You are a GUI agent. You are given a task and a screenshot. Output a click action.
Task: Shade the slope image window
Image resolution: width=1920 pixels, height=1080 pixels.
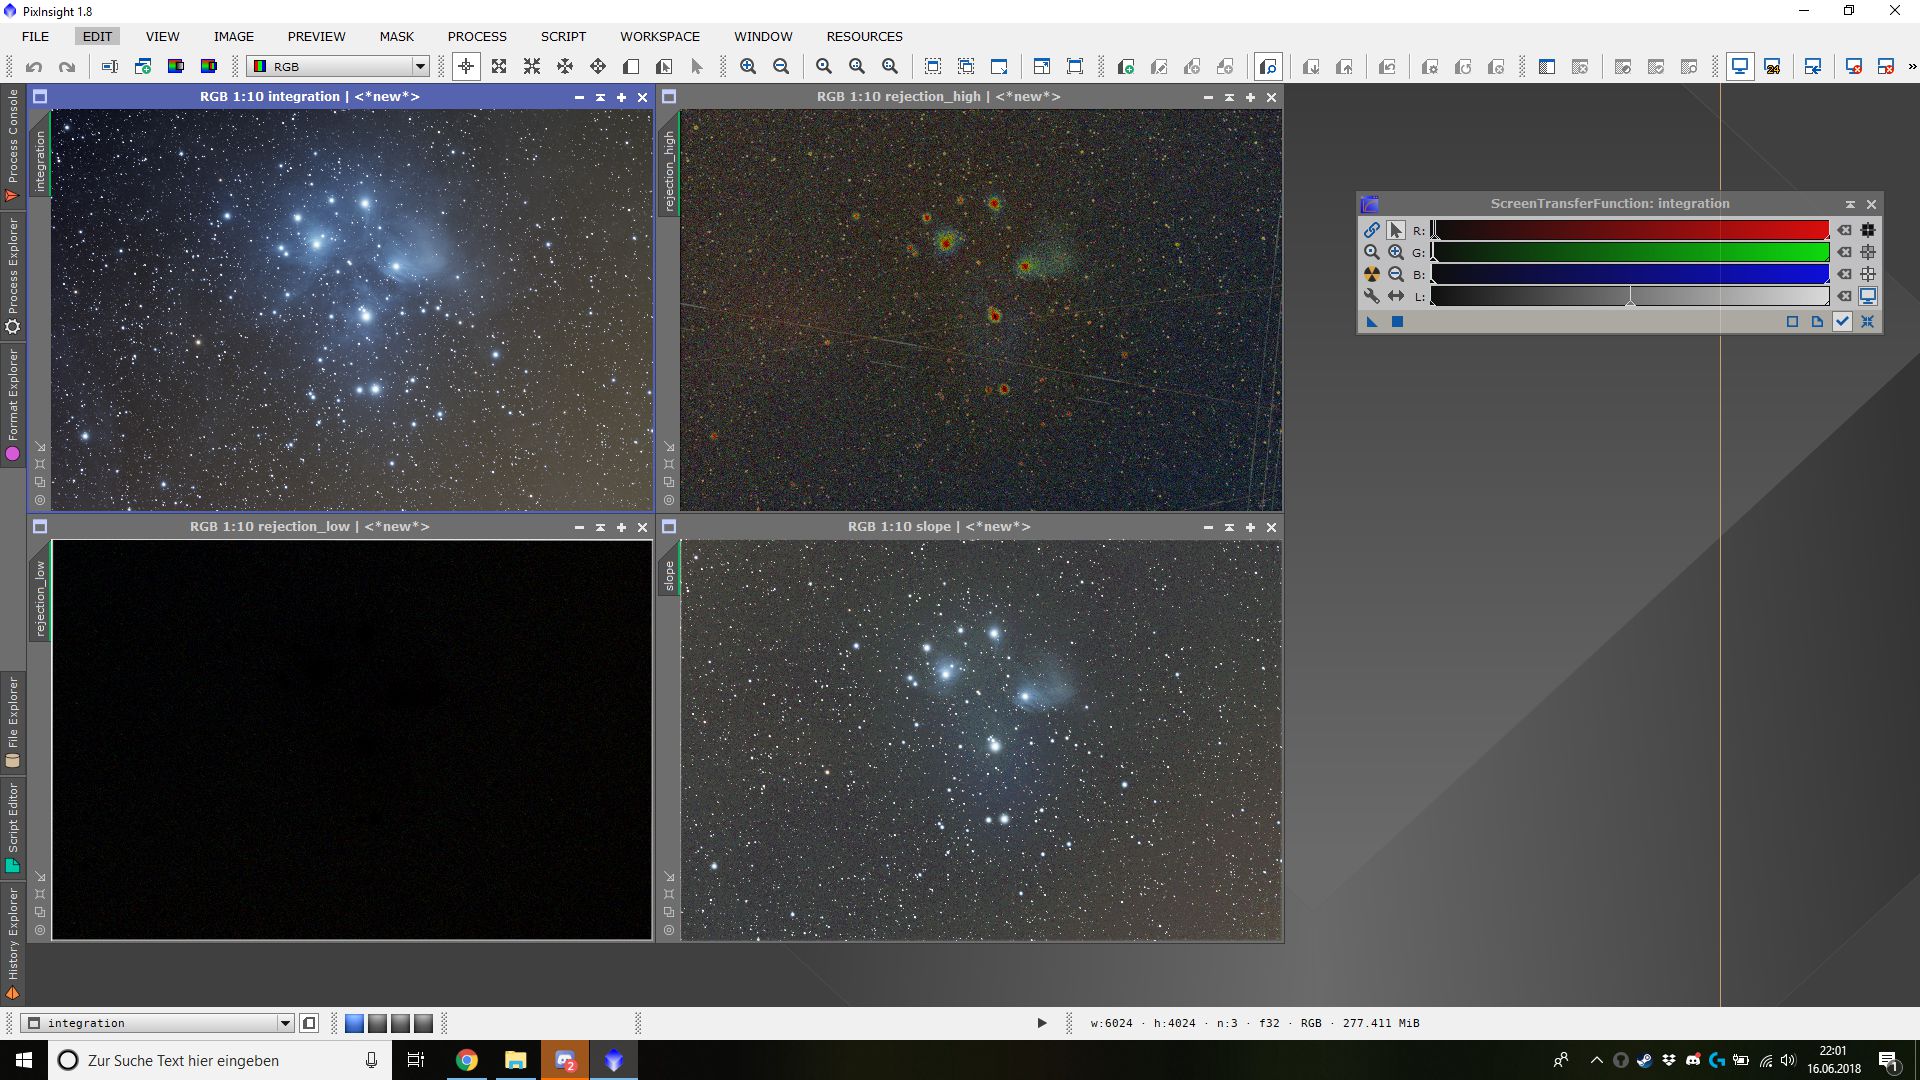click(1229, 527)
